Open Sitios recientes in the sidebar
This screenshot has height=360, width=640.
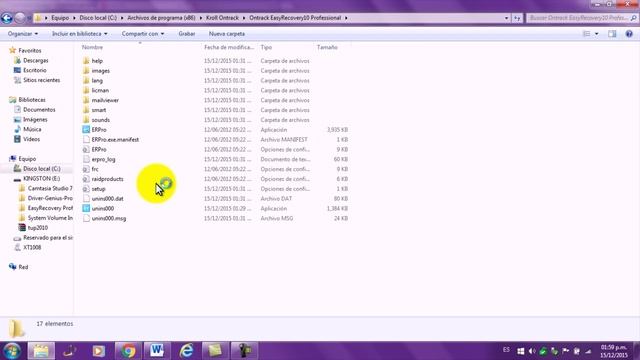point(41,80)
